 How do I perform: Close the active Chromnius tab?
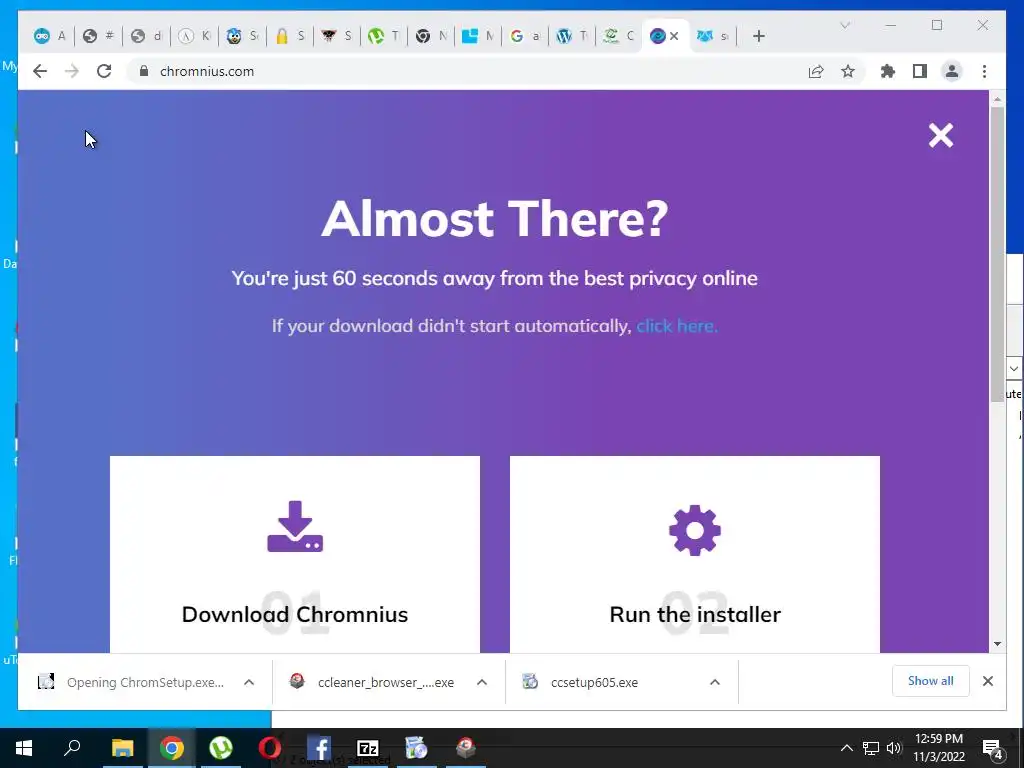675,37
